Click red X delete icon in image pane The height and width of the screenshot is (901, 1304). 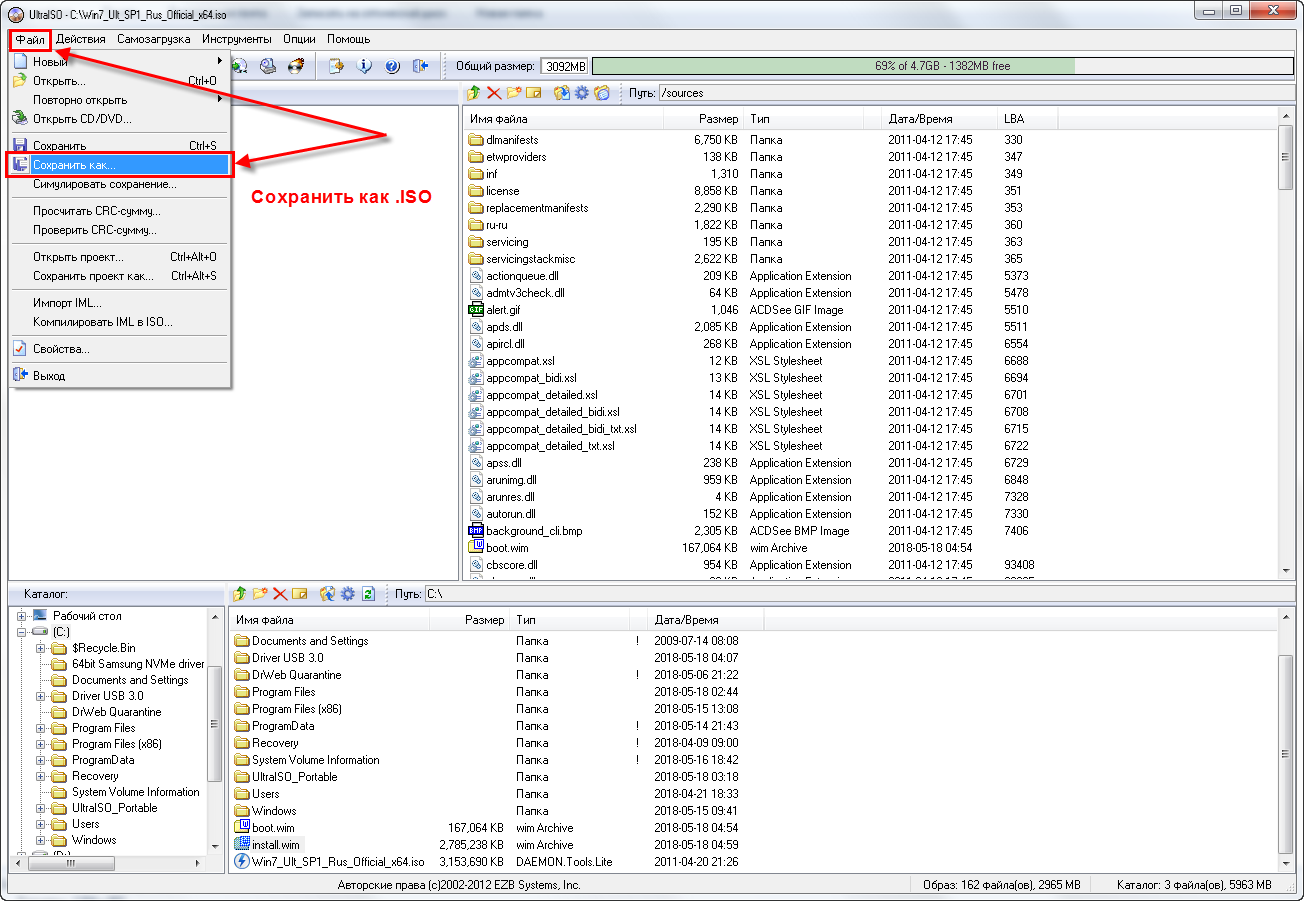coord(494,93)
